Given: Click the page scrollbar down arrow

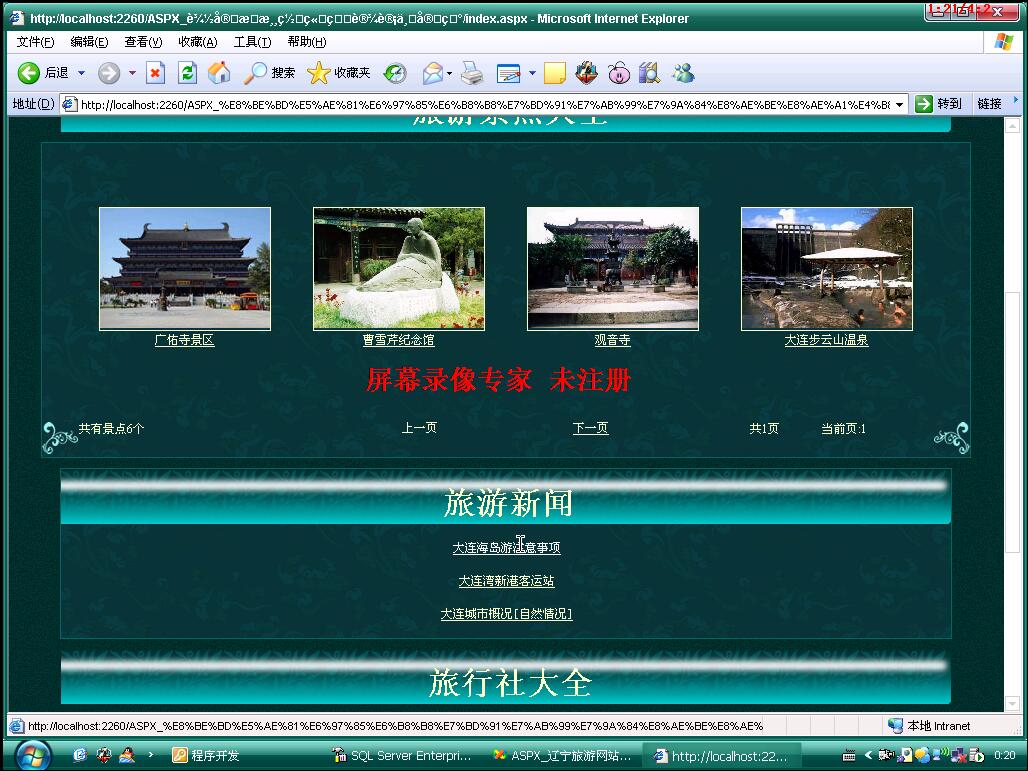Looking at the screenshot, I should tap(1012, 703).
